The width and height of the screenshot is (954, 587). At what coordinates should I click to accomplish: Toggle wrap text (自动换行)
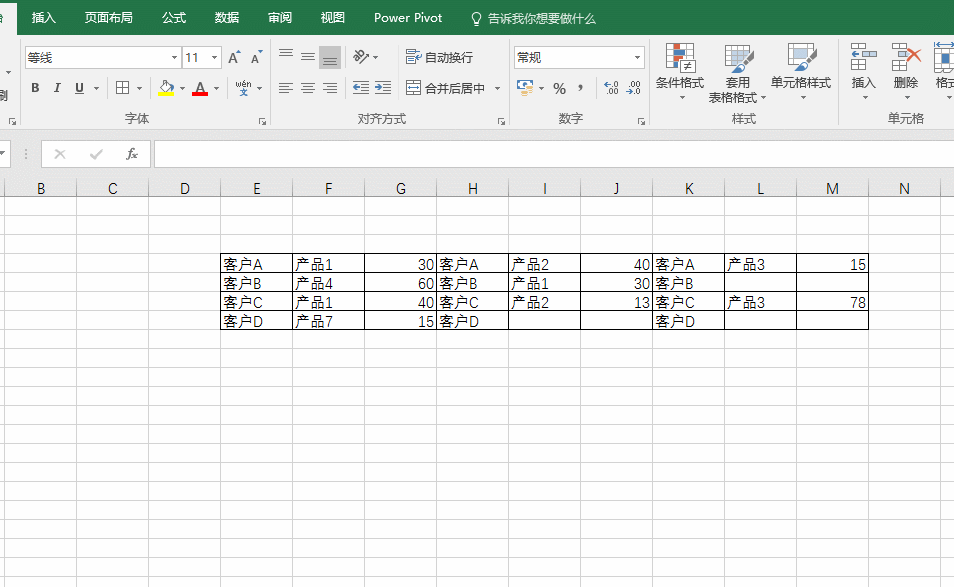click(440, 58)
